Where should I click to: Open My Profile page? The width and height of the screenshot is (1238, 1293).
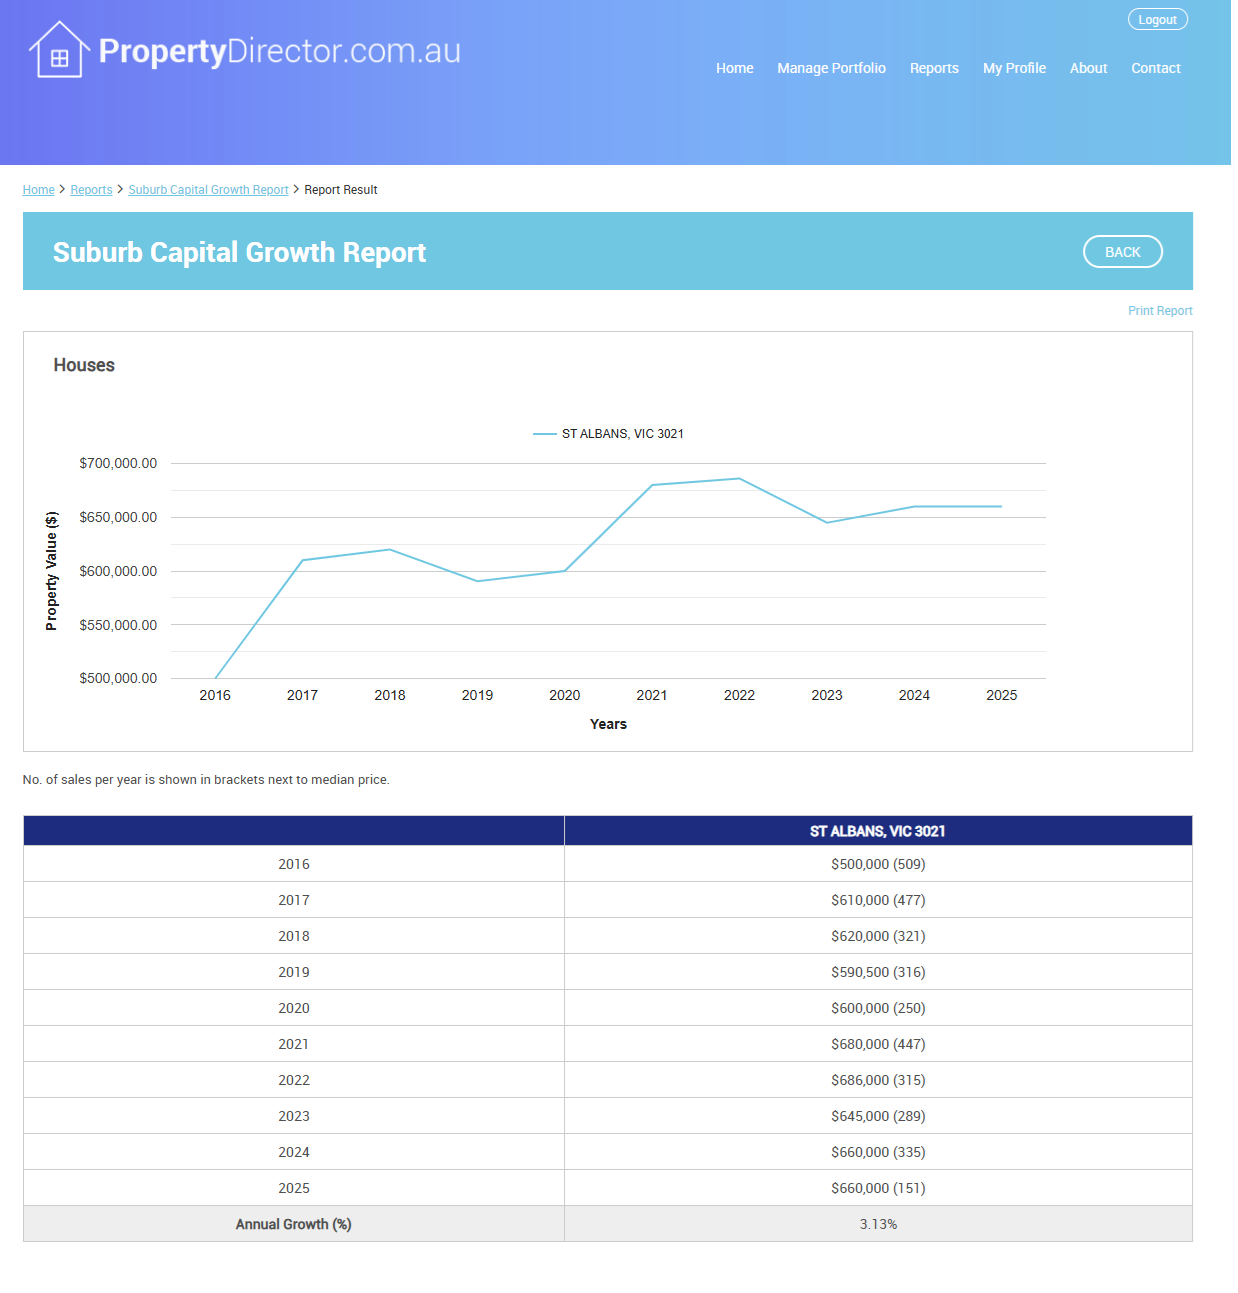pyautogui.click(x=1014, y=68)
